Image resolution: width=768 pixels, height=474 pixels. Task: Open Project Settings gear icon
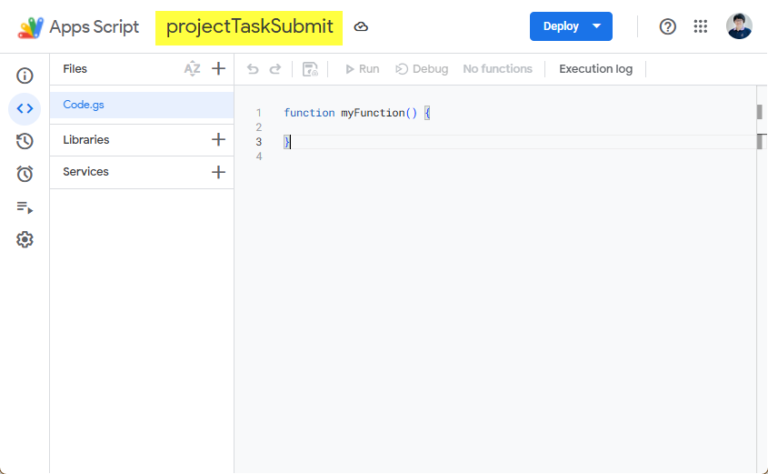[x=24, y=239]
